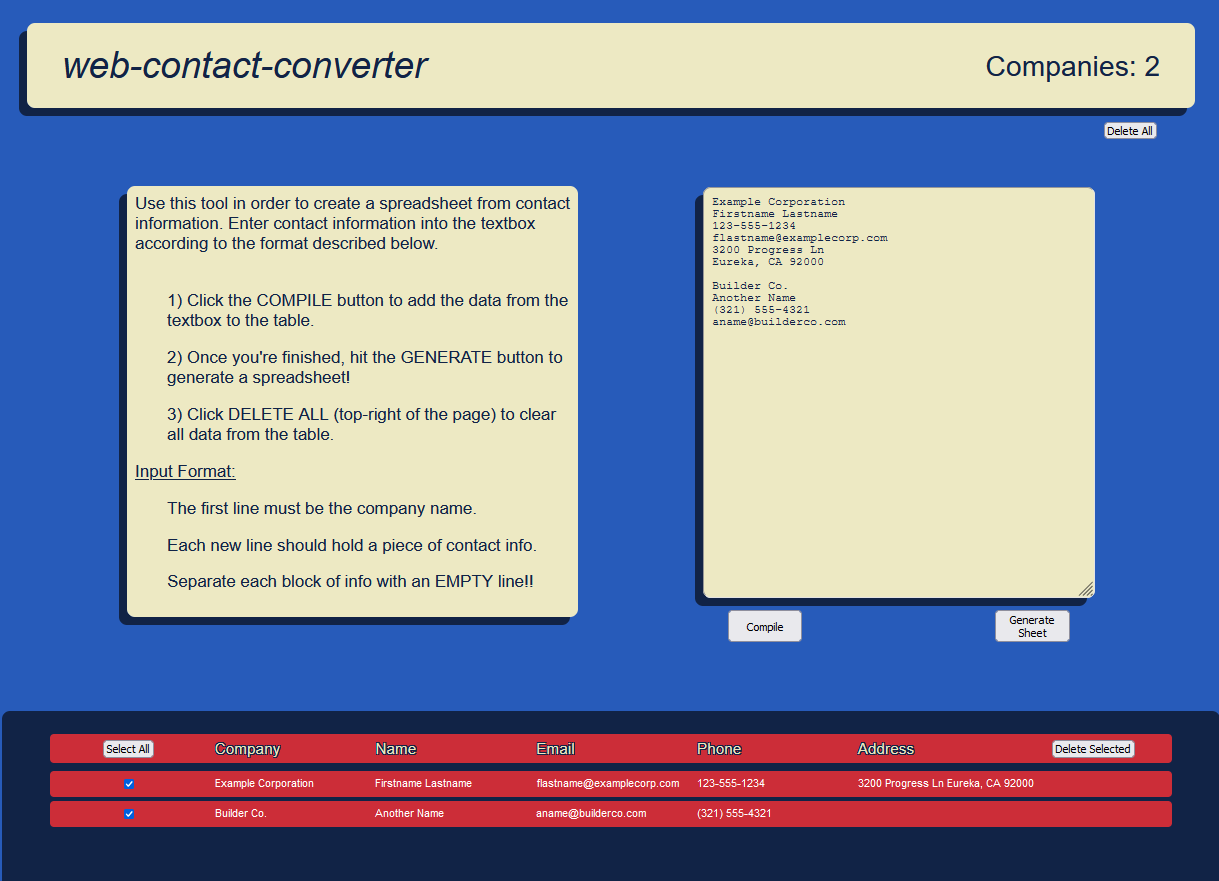Click the Example Corporation company cell
The width and height of the screenshot is (1219, 881).
(264, 784)
